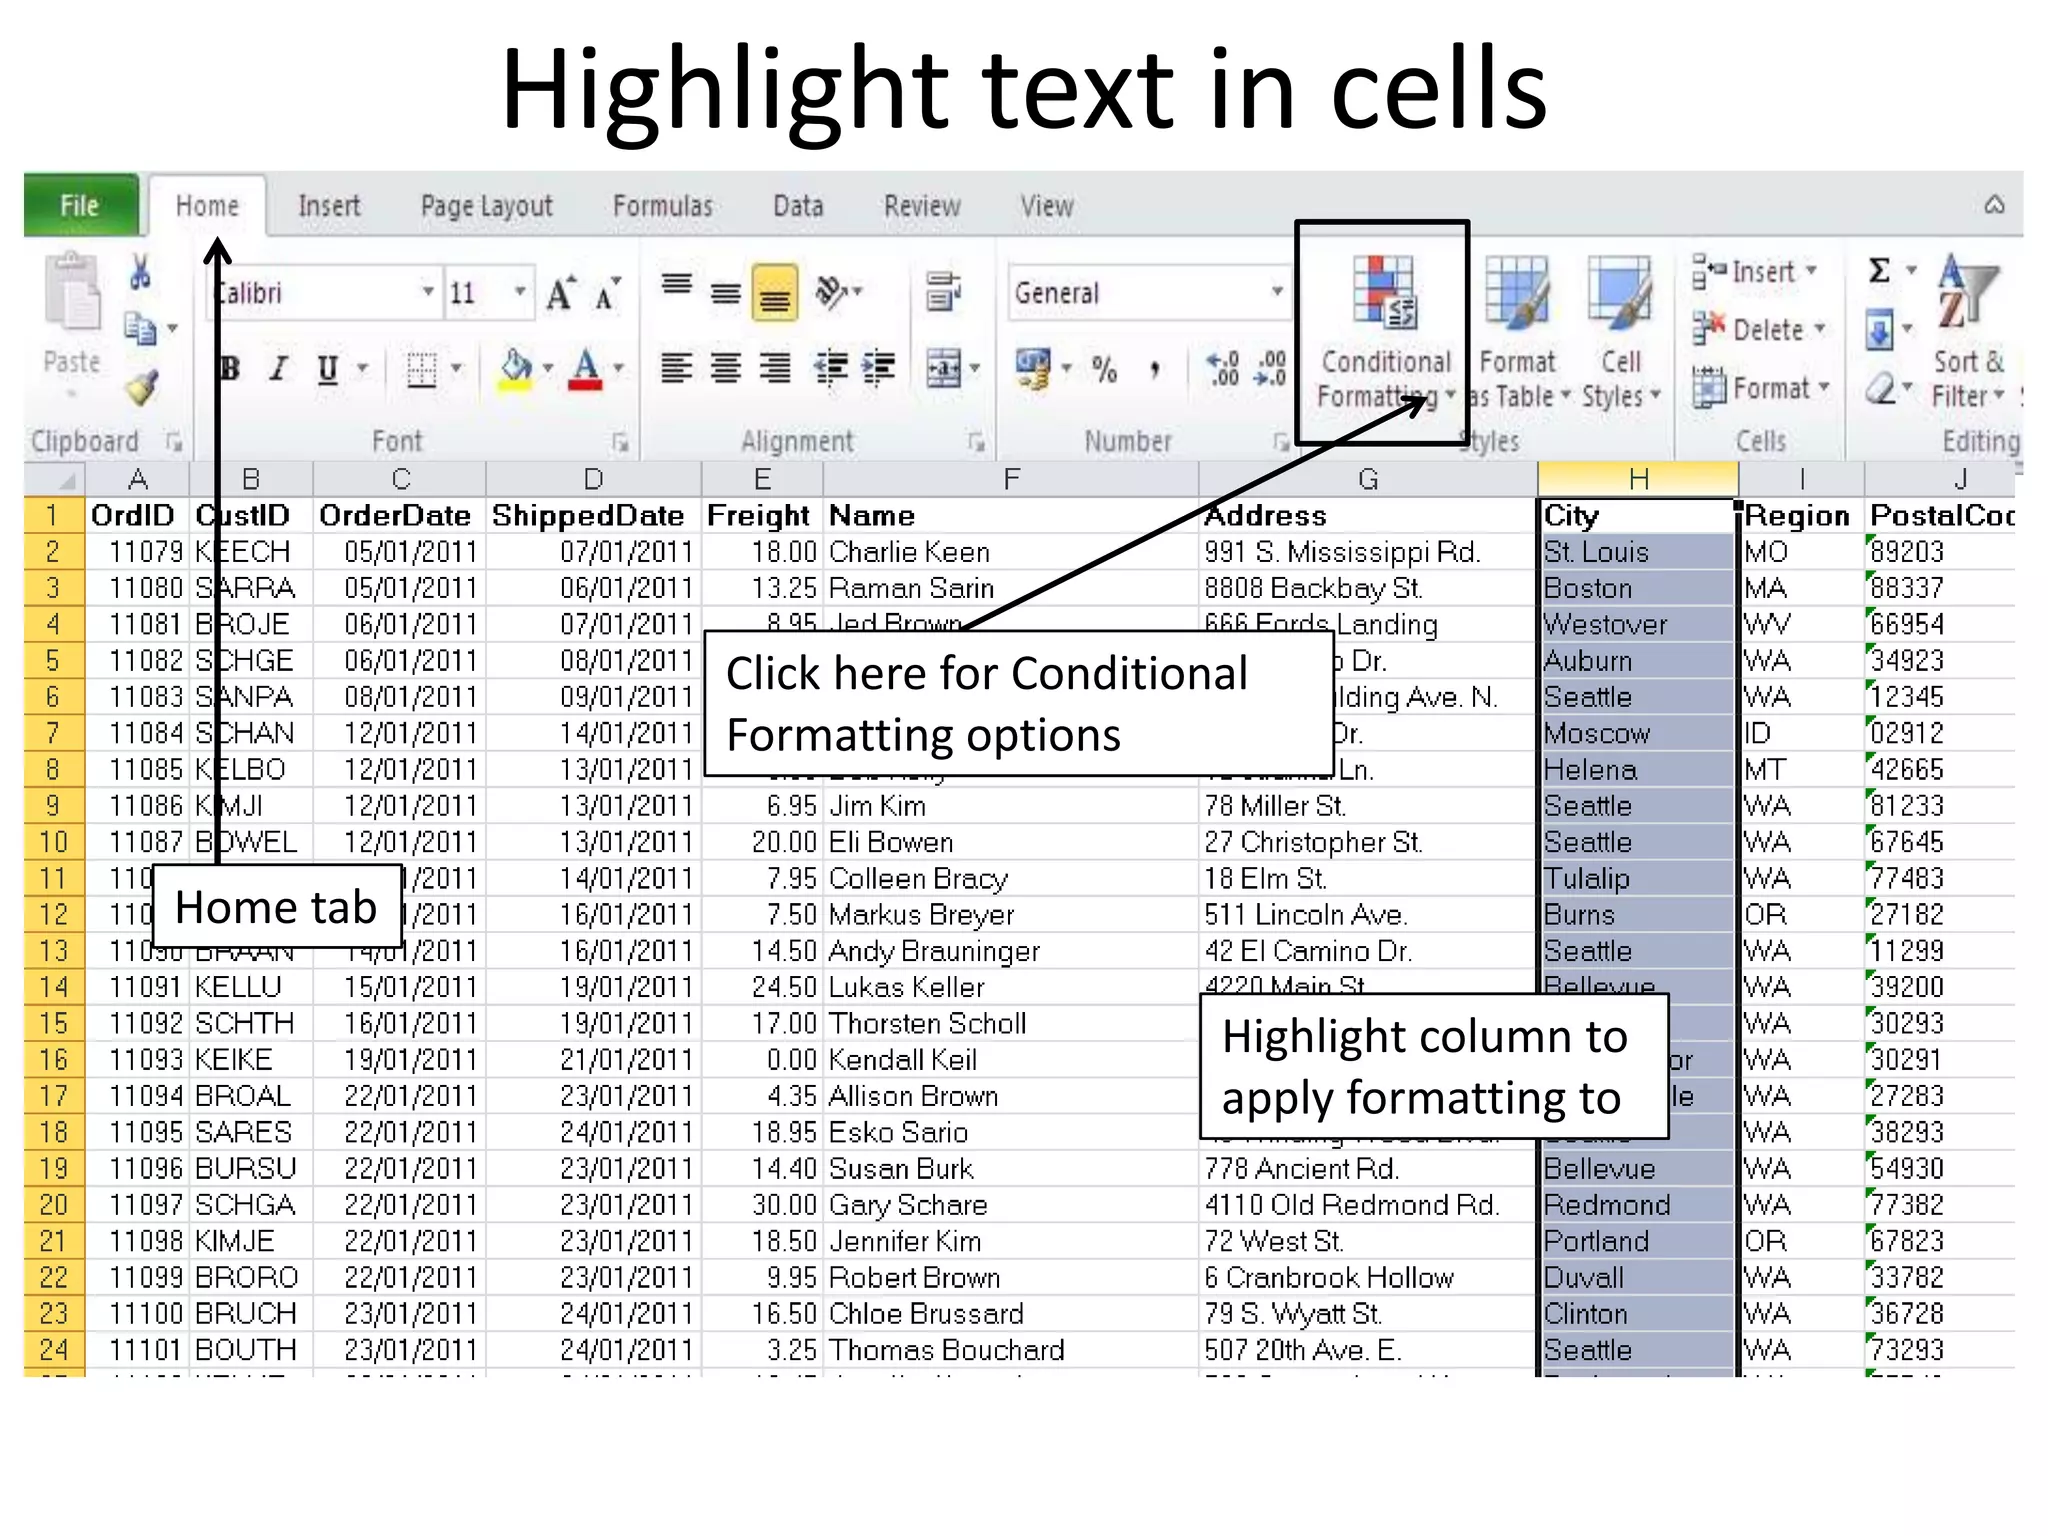This screenshot has width=2048, height=1536.
Task: Apply Percent Style
Action: point(1104,370)
